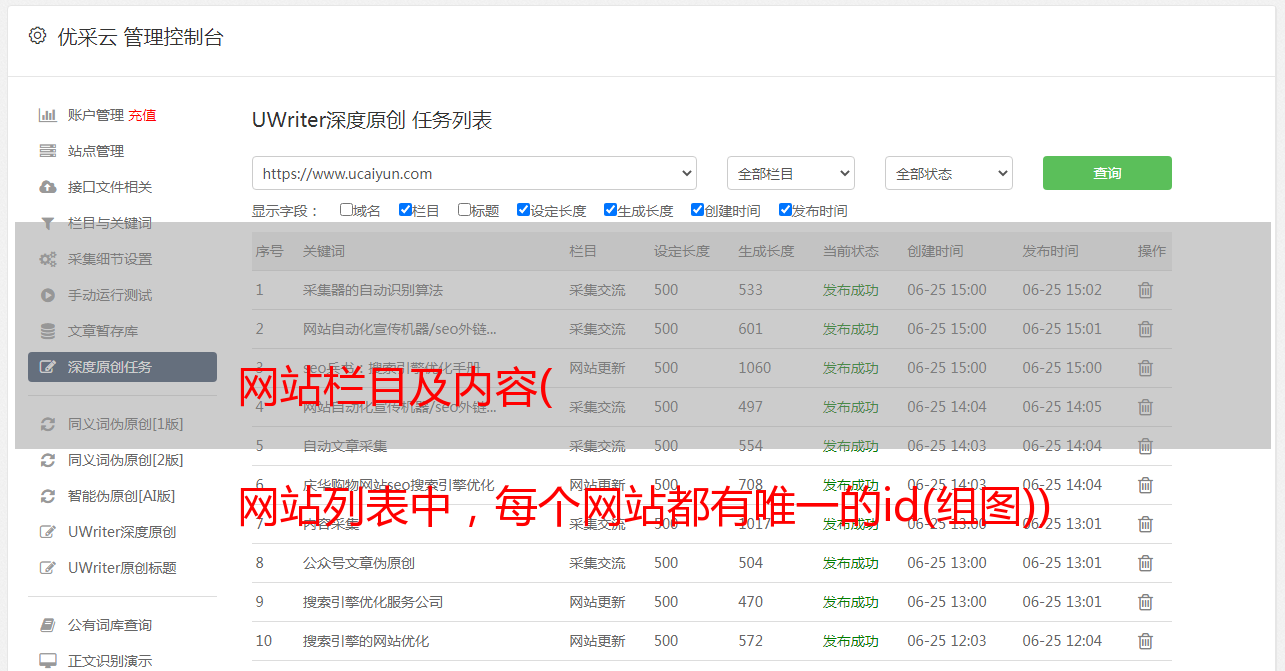This screenshot has height=671, width=1285.
Task: Delete row 6 task with trash icon
Action: [1145, 485]
